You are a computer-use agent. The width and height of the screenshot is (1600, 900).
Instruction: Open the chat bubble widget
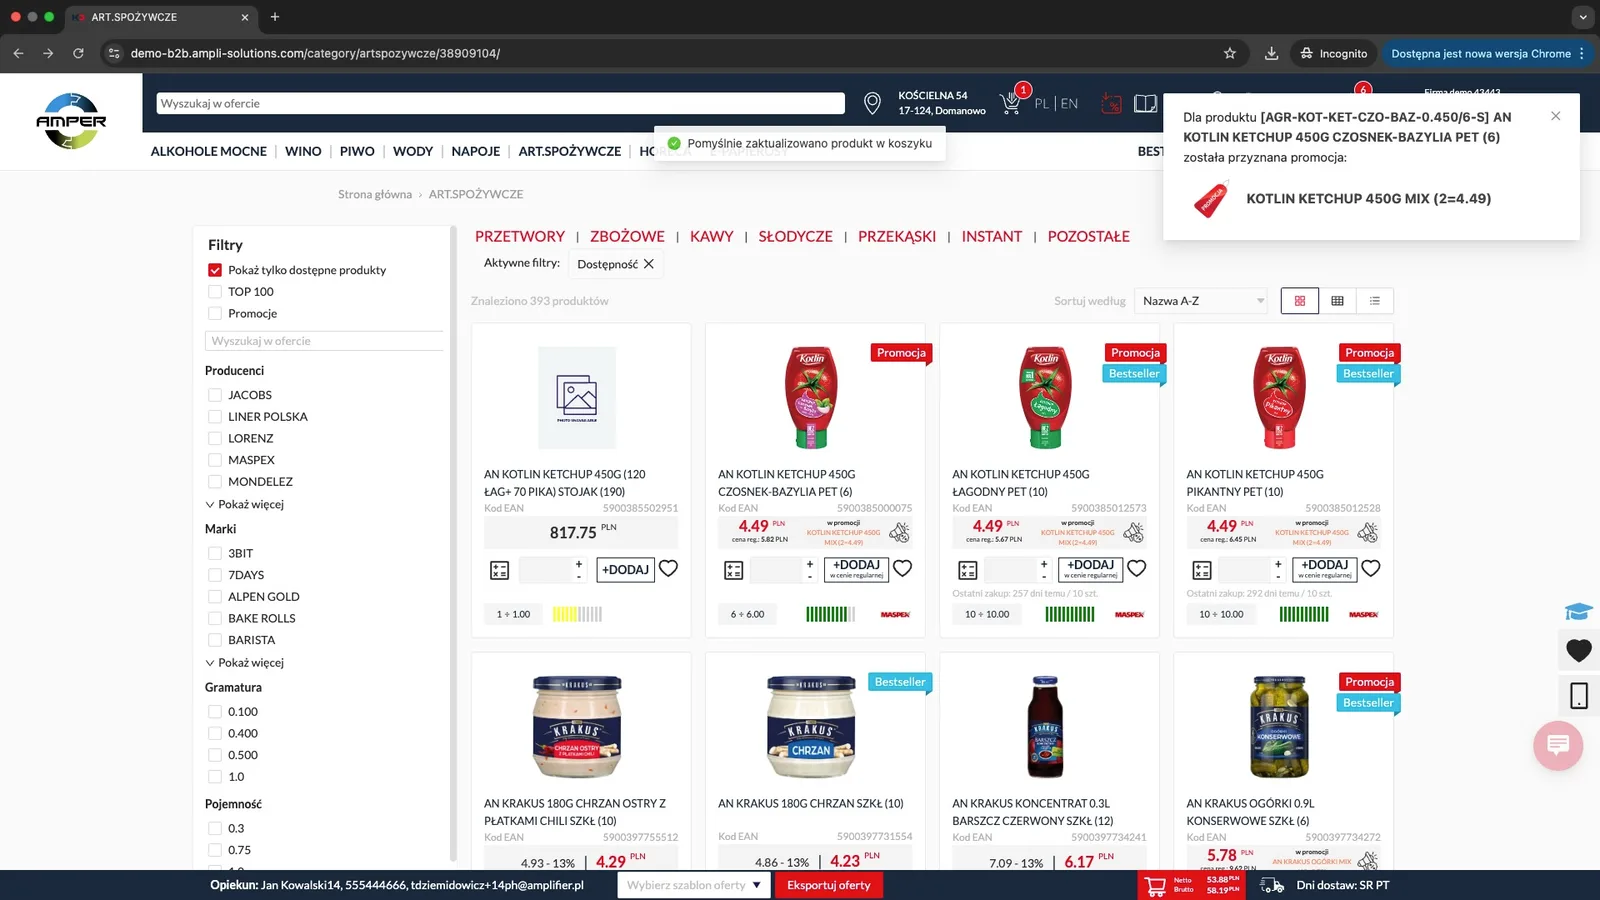point(1558,745)
